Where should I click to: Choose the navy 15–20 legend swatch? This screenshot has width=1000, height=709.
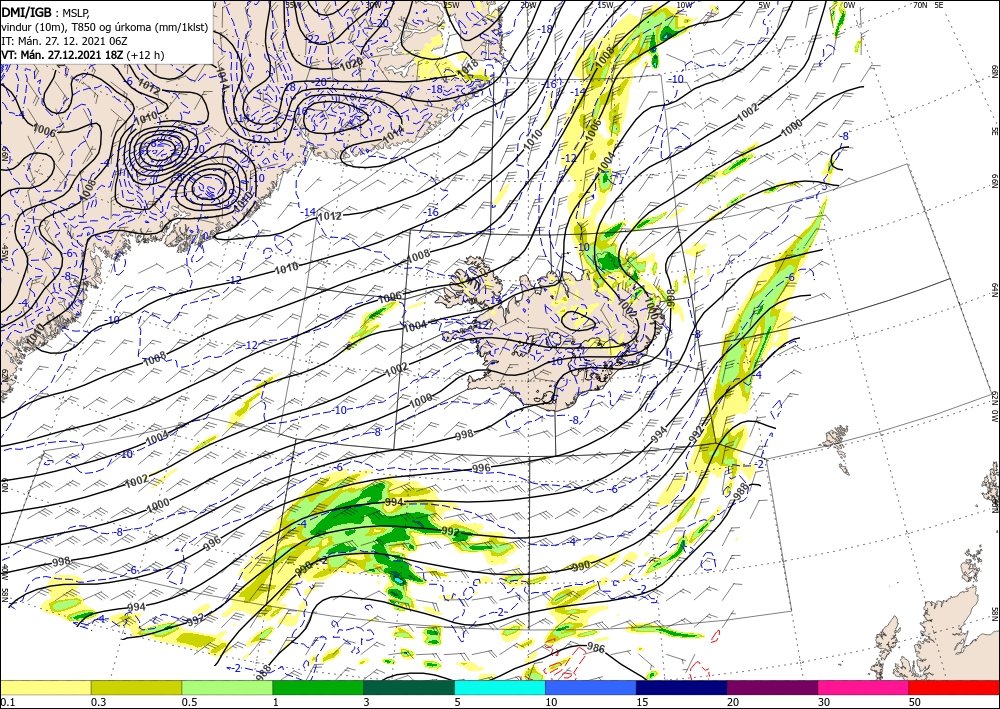[682, 687]
